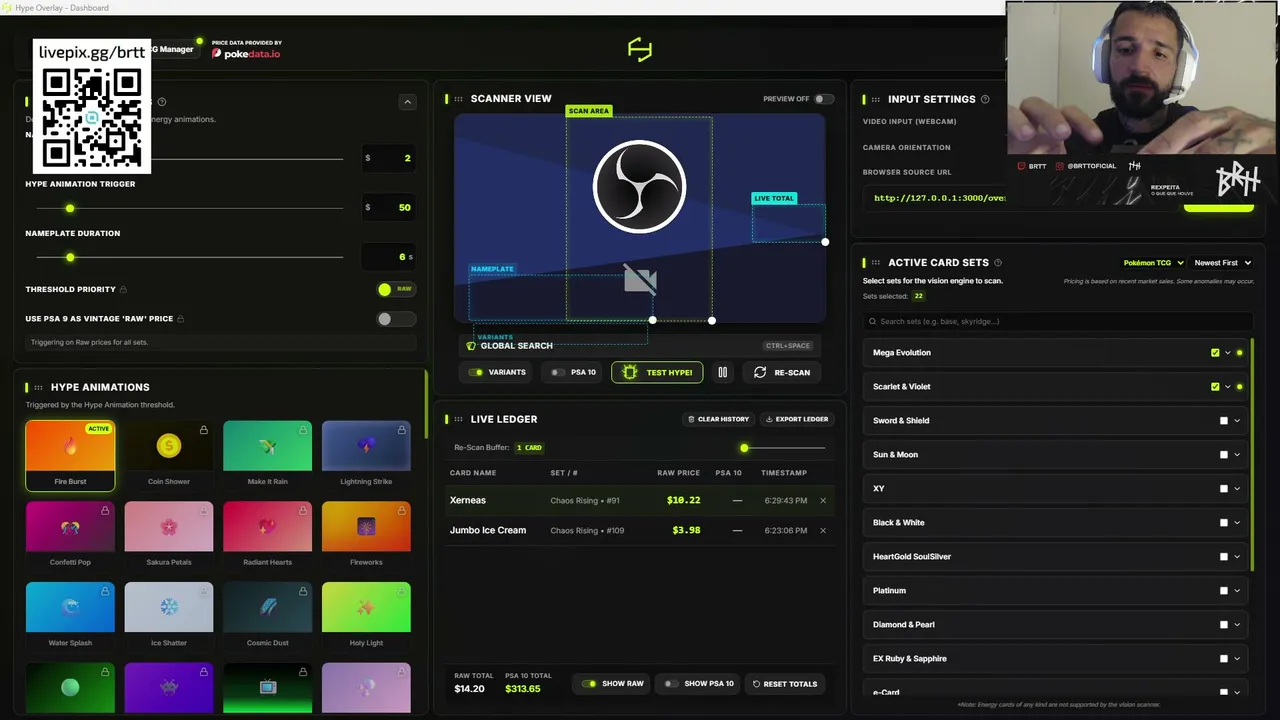Click the lock icon beside Threshold Priority
The image size is (1280, 720).
[123, 290]
